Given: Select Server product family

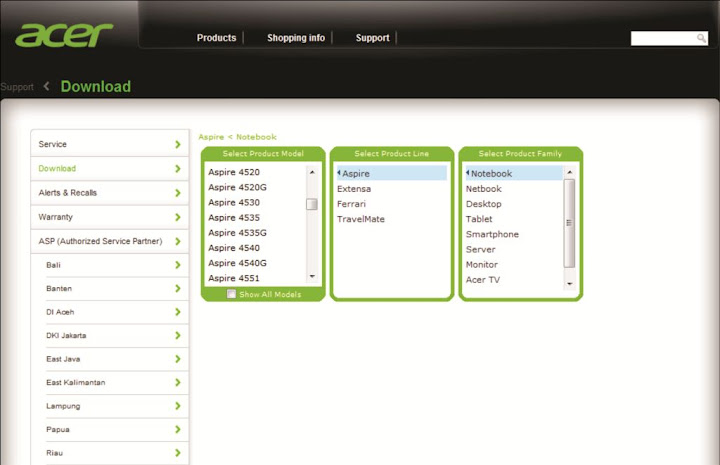Looking at the screenshot, I should [x=481, y=249].
